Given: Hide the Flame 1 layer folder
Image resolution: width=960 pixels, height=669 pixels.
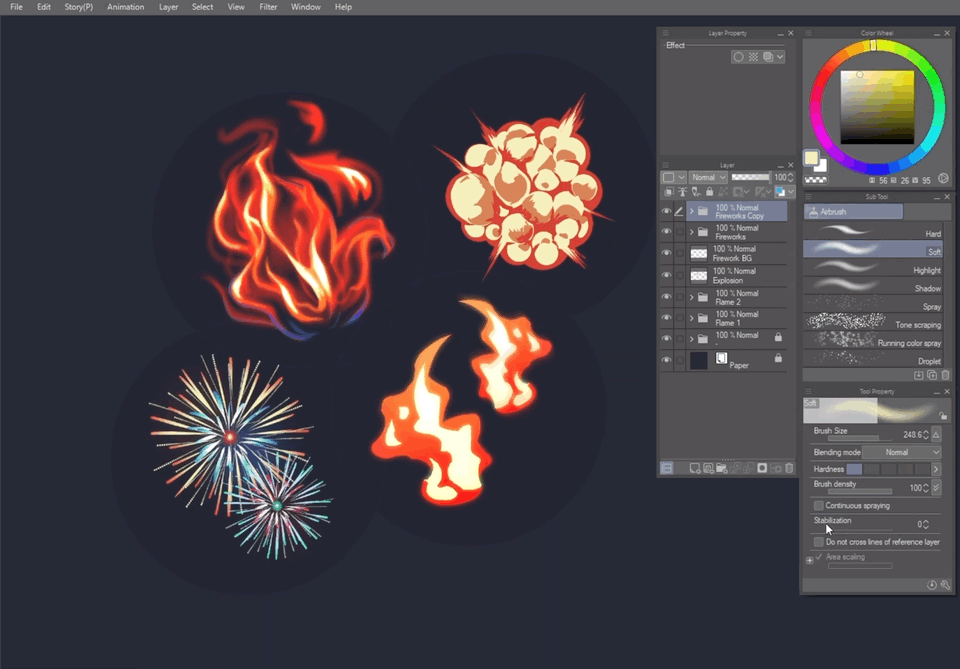Looking at the screenshot, I should point(666,318).
